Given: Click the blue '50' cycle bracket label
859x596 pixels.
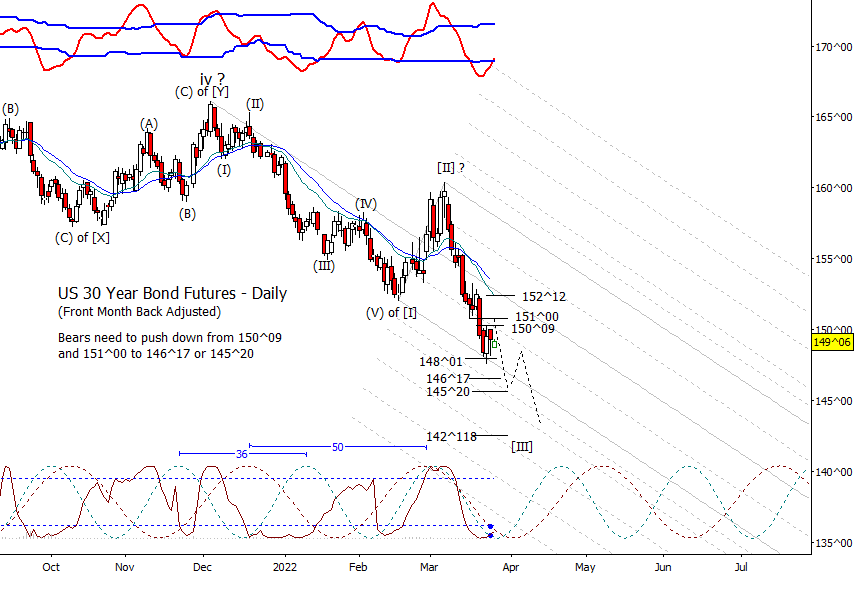Looking at the screenshot, I should tap(337, 448).
